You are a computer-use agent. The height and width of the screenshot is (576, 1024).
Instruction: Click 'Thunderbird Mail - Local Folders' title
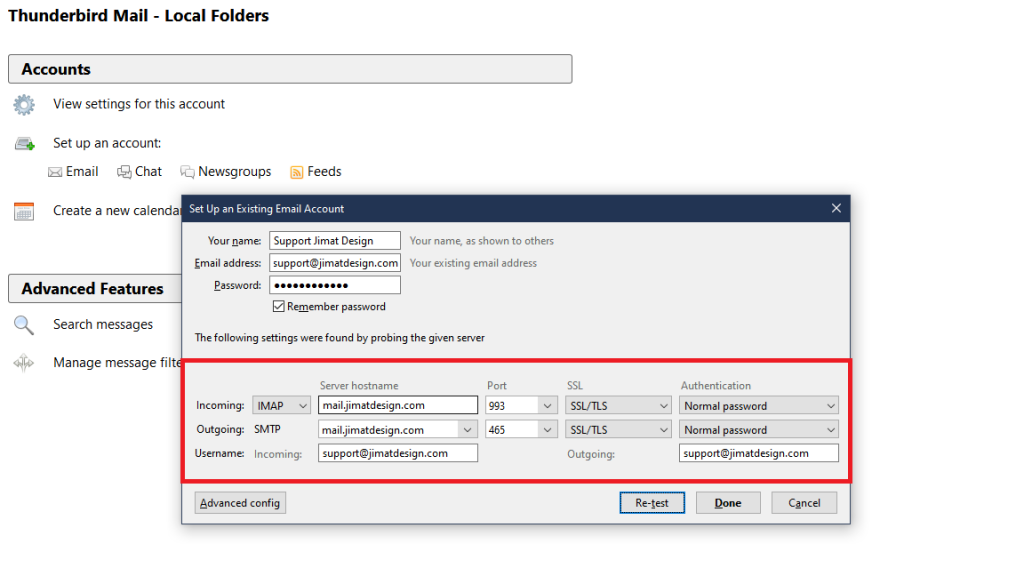coord(138,16)
